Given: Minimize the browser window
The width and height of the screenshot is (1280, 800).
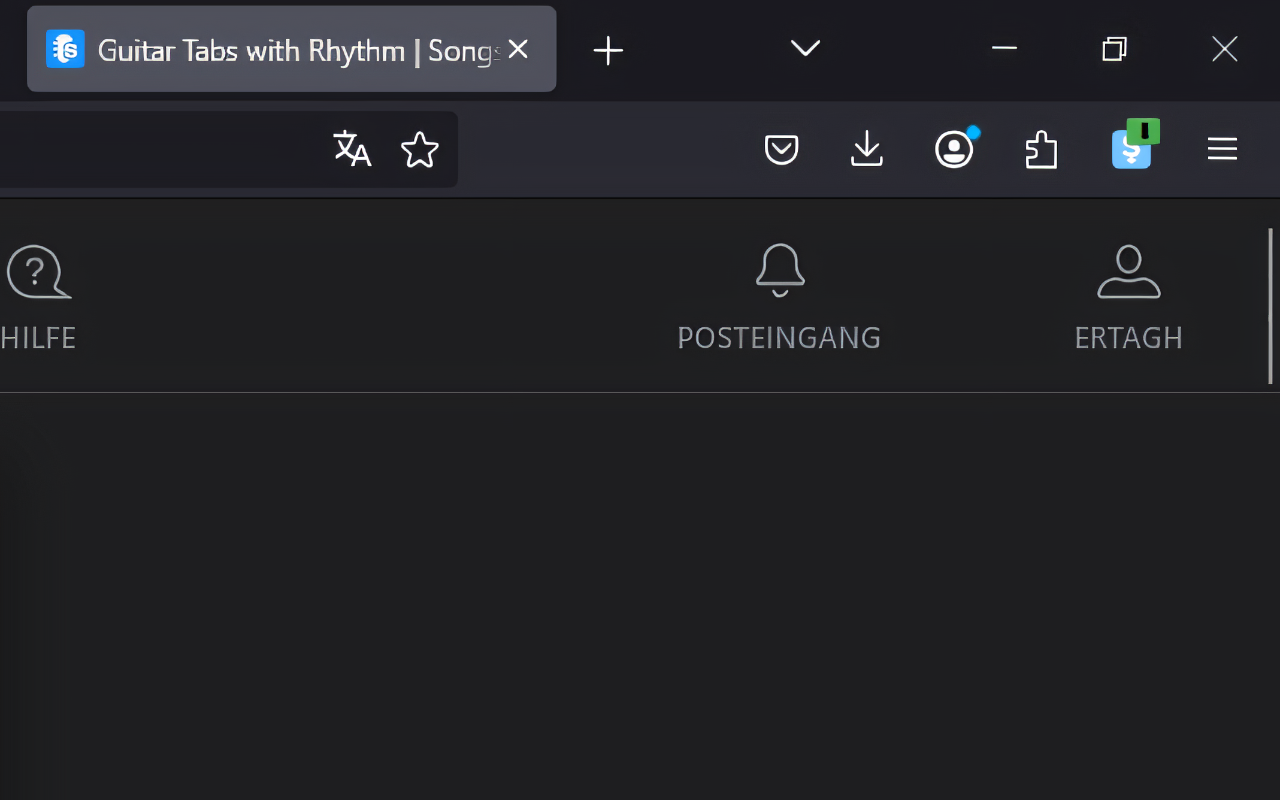Looking at the screenshot, I should point(1004,48).
